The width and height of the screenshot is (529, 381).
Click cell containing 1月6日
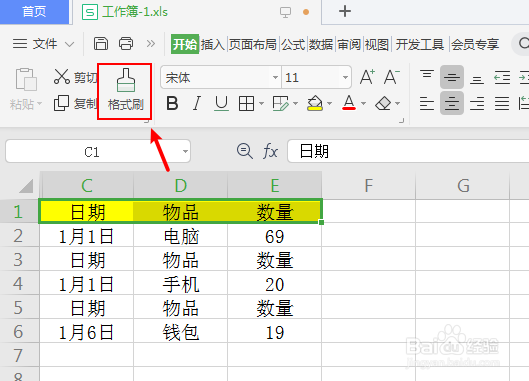[86, 332]
